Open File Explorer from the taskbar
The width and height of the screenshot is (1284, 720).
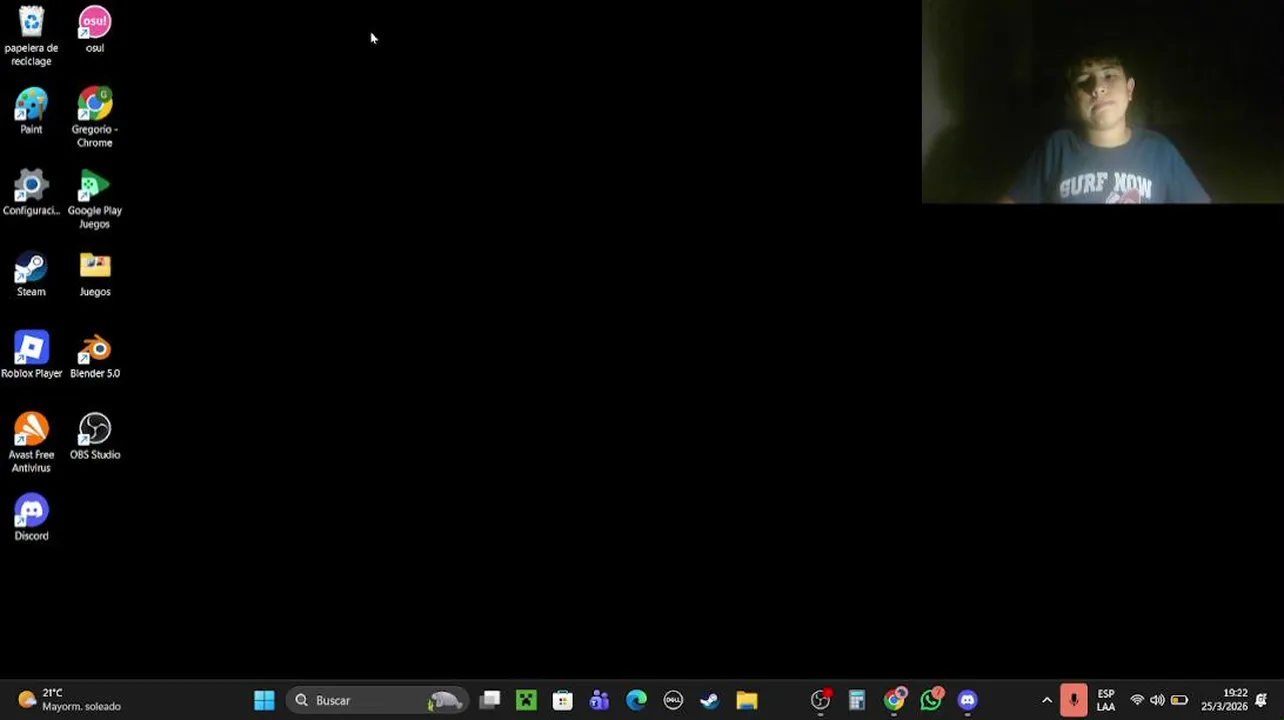click(746, 700)
